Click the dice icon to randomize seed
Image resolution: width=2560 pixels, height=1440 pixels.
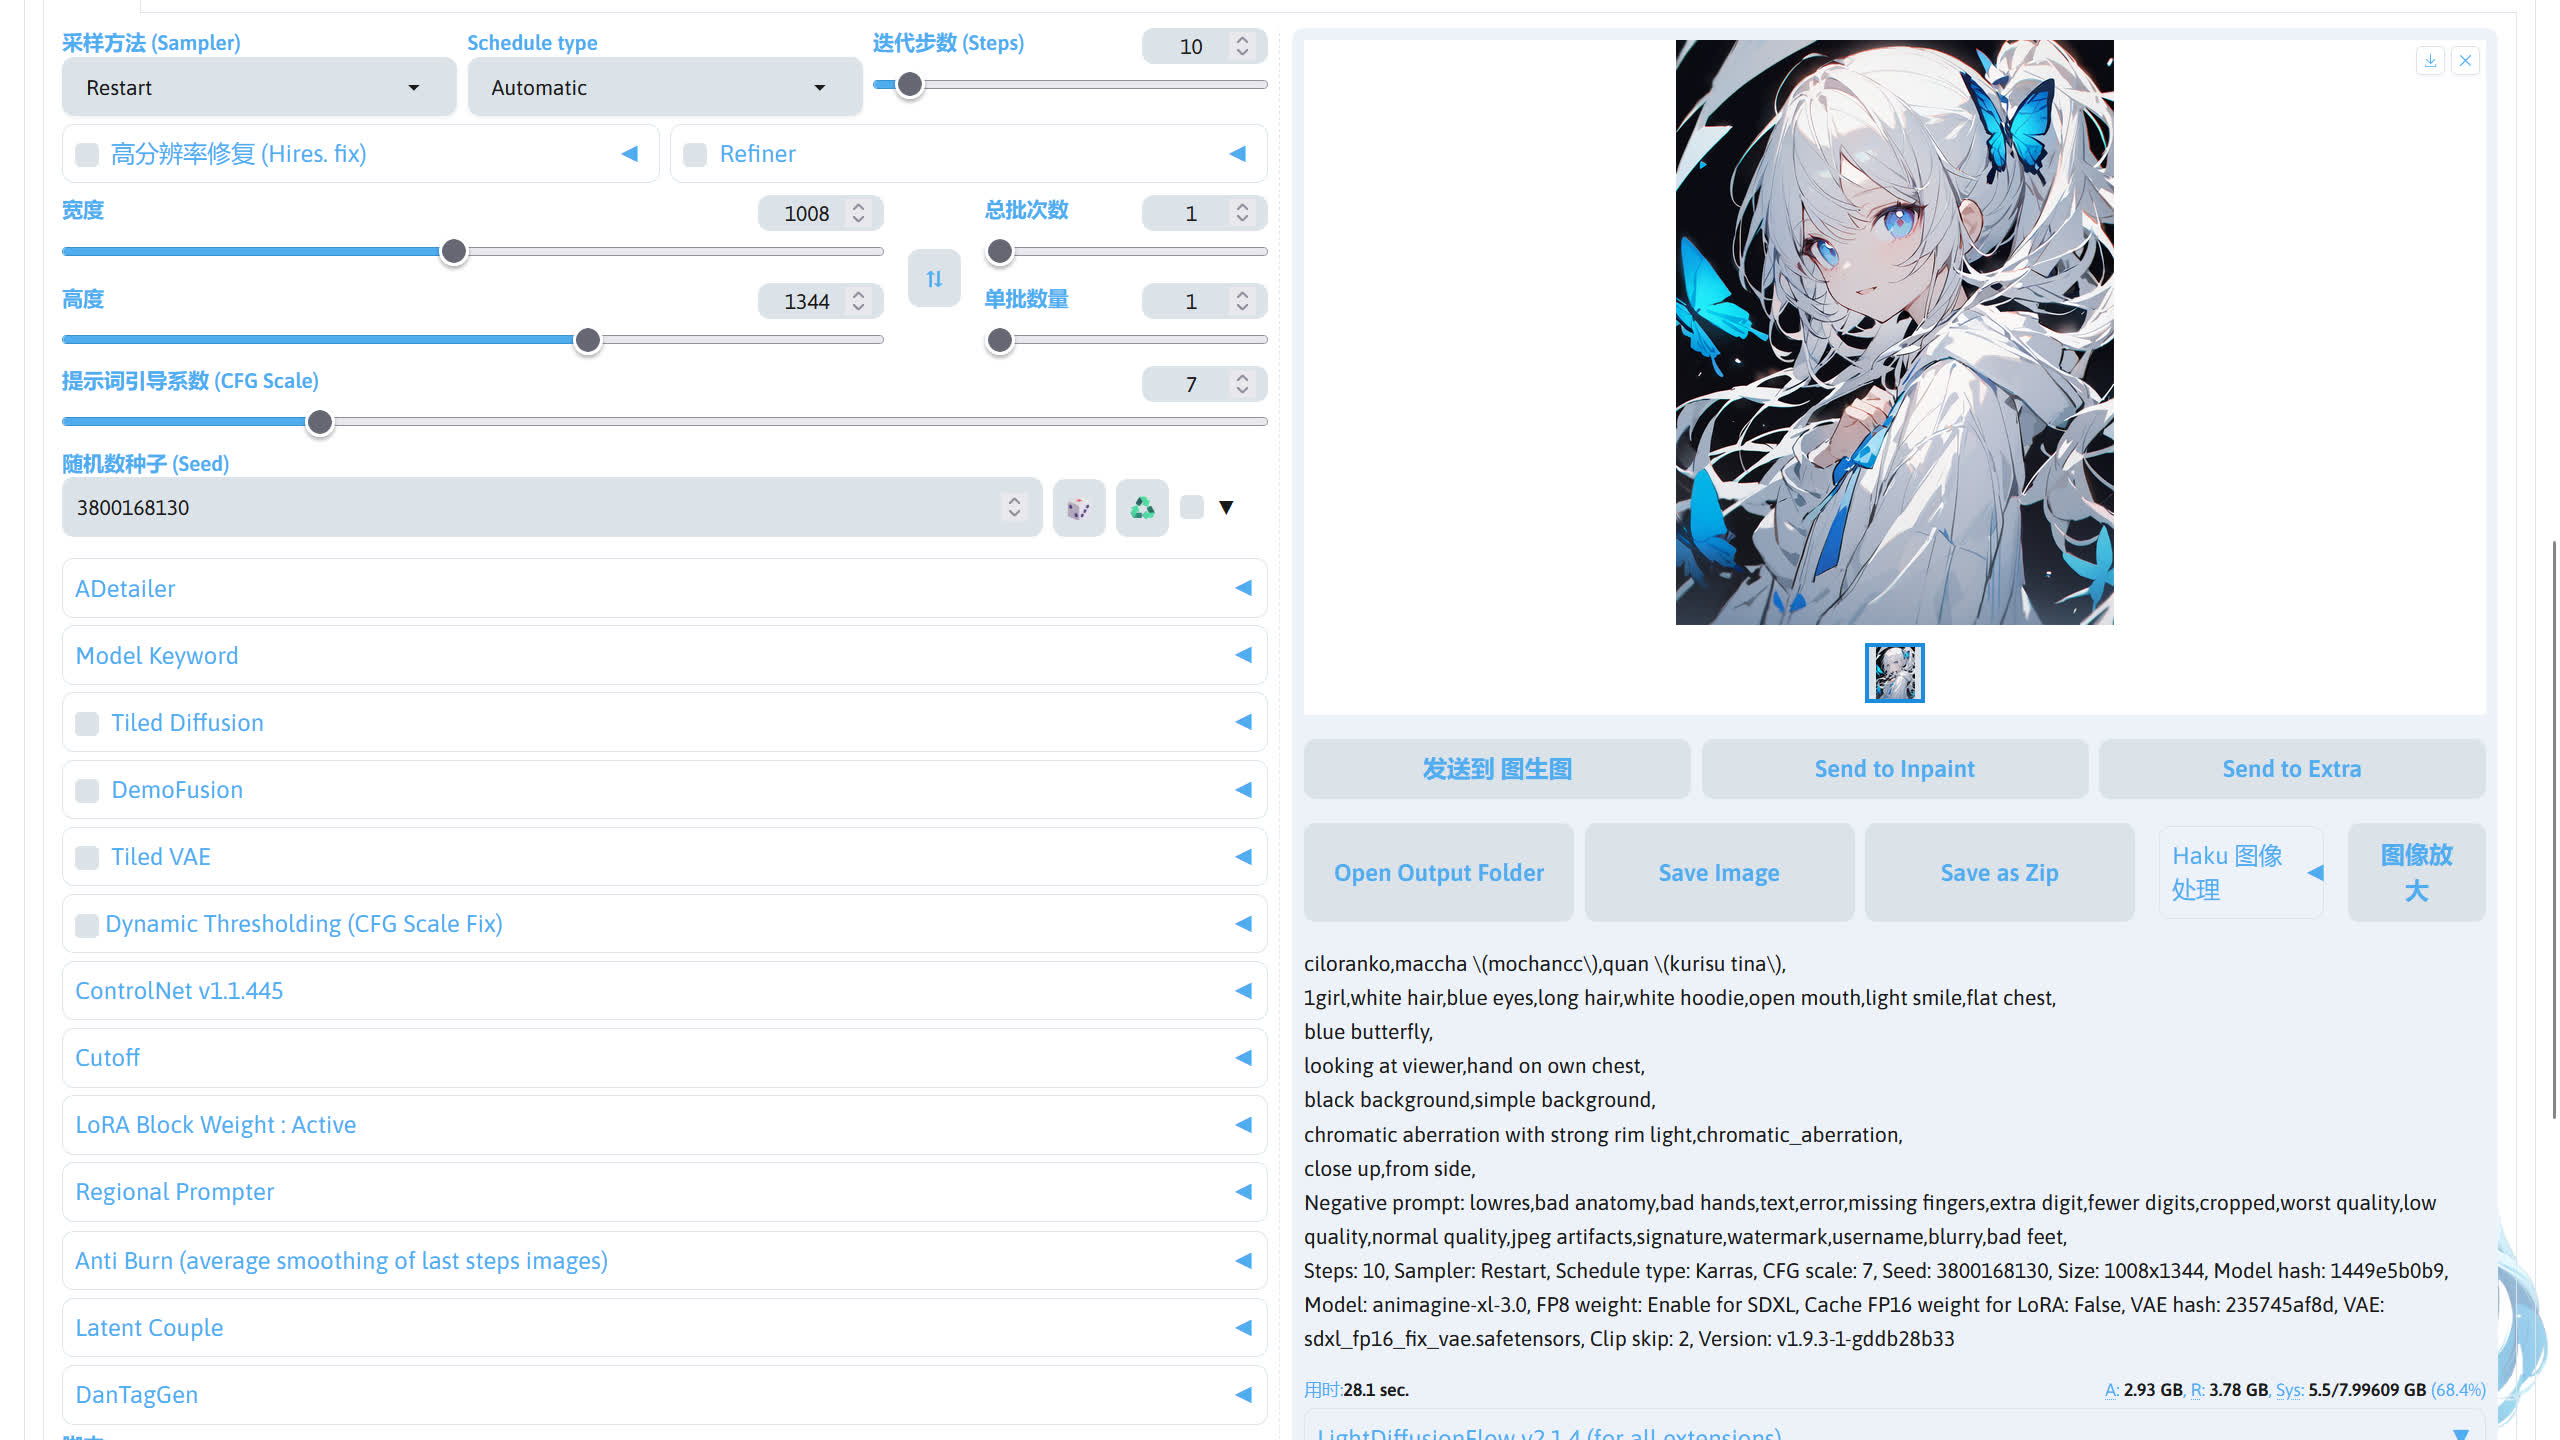[1078, 508]
